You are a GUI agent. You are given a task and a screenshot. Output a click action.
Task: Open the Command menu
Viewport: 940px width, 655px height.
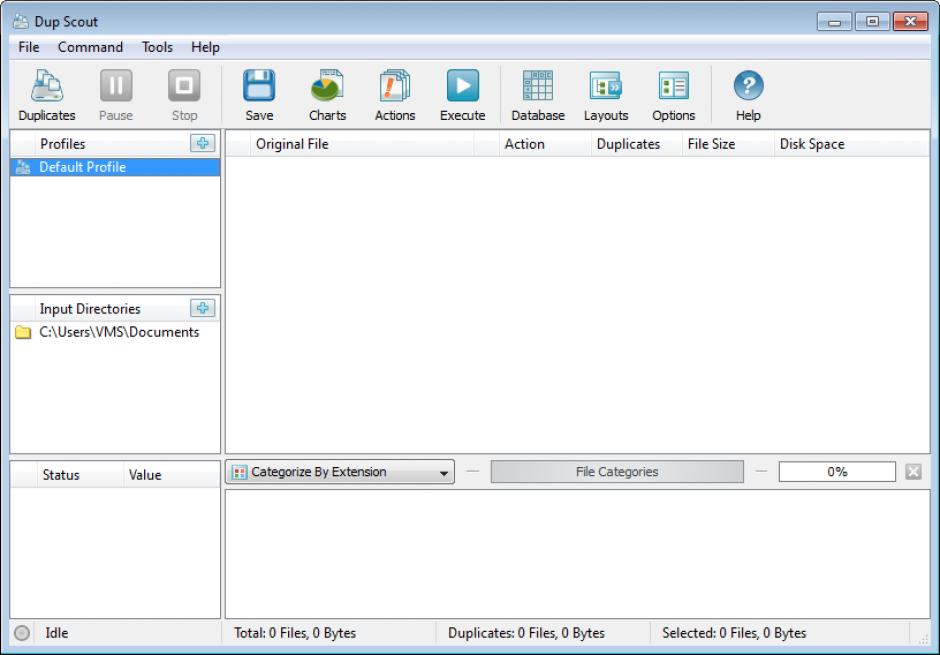coord(90,47)
